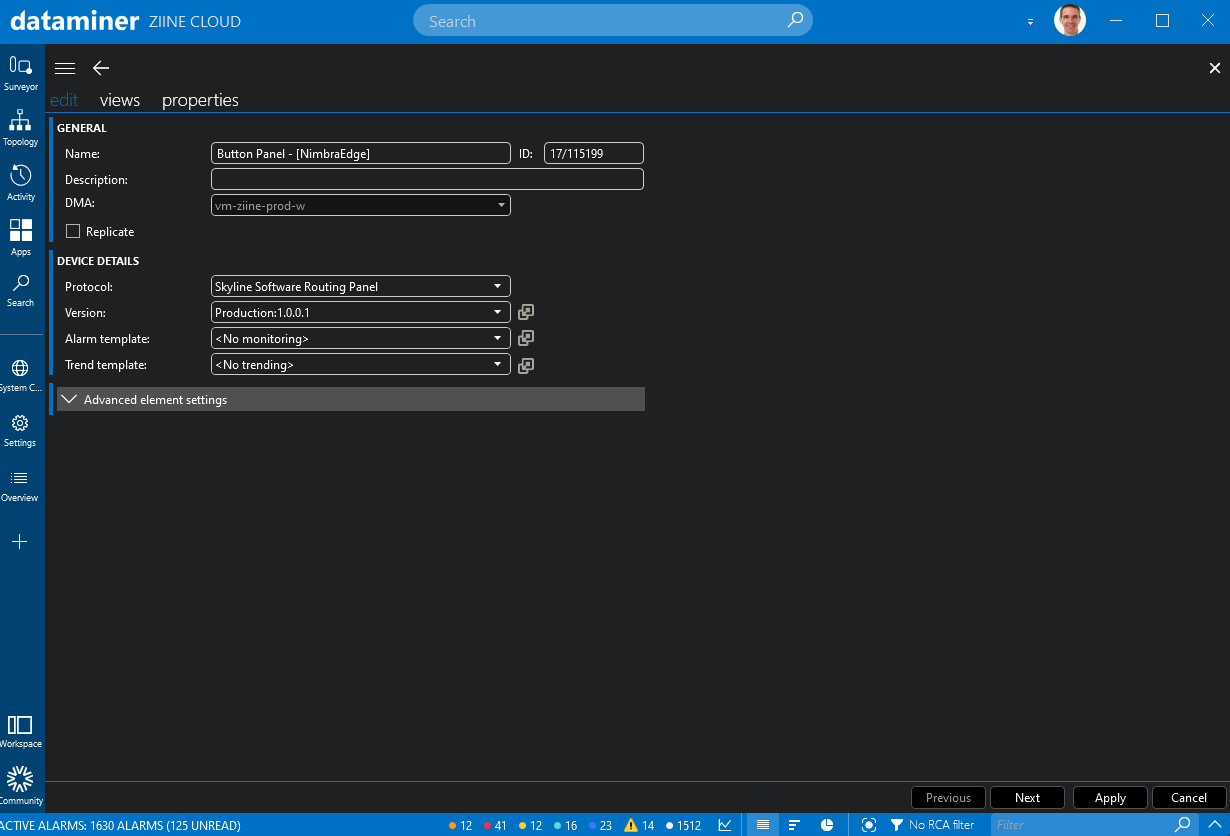Viewport: 1230px width, 836px height.
Task: Expand Advanced element settings
Action: 351,399
